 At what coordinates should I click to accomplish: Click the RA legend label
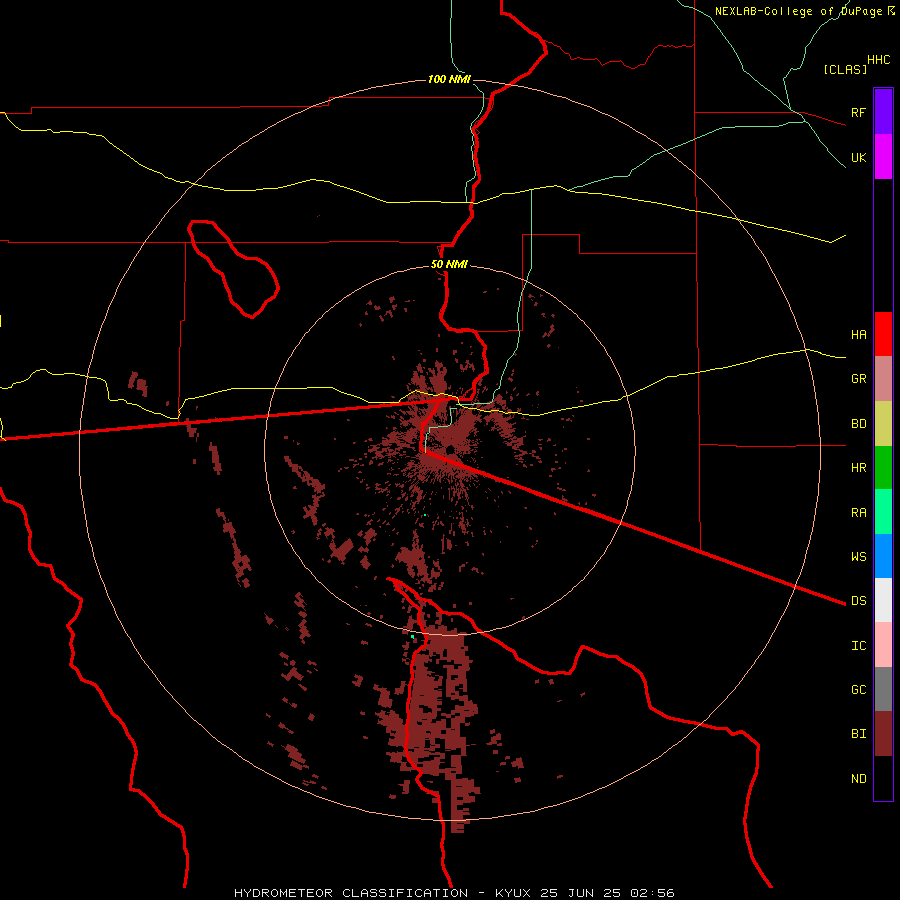[859, 512]
